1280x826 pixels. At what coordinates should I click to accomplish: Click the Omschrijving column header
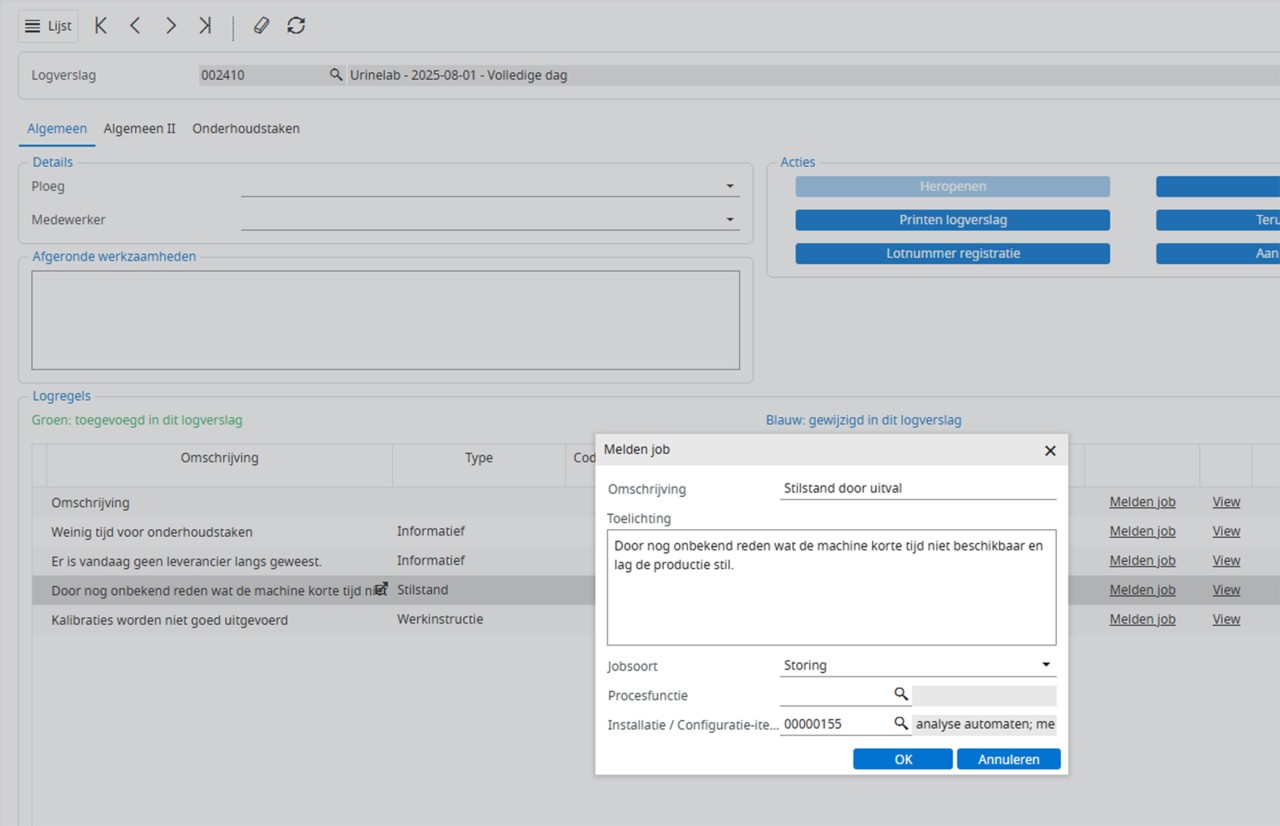pyautogui.click(x=219, y=458)
